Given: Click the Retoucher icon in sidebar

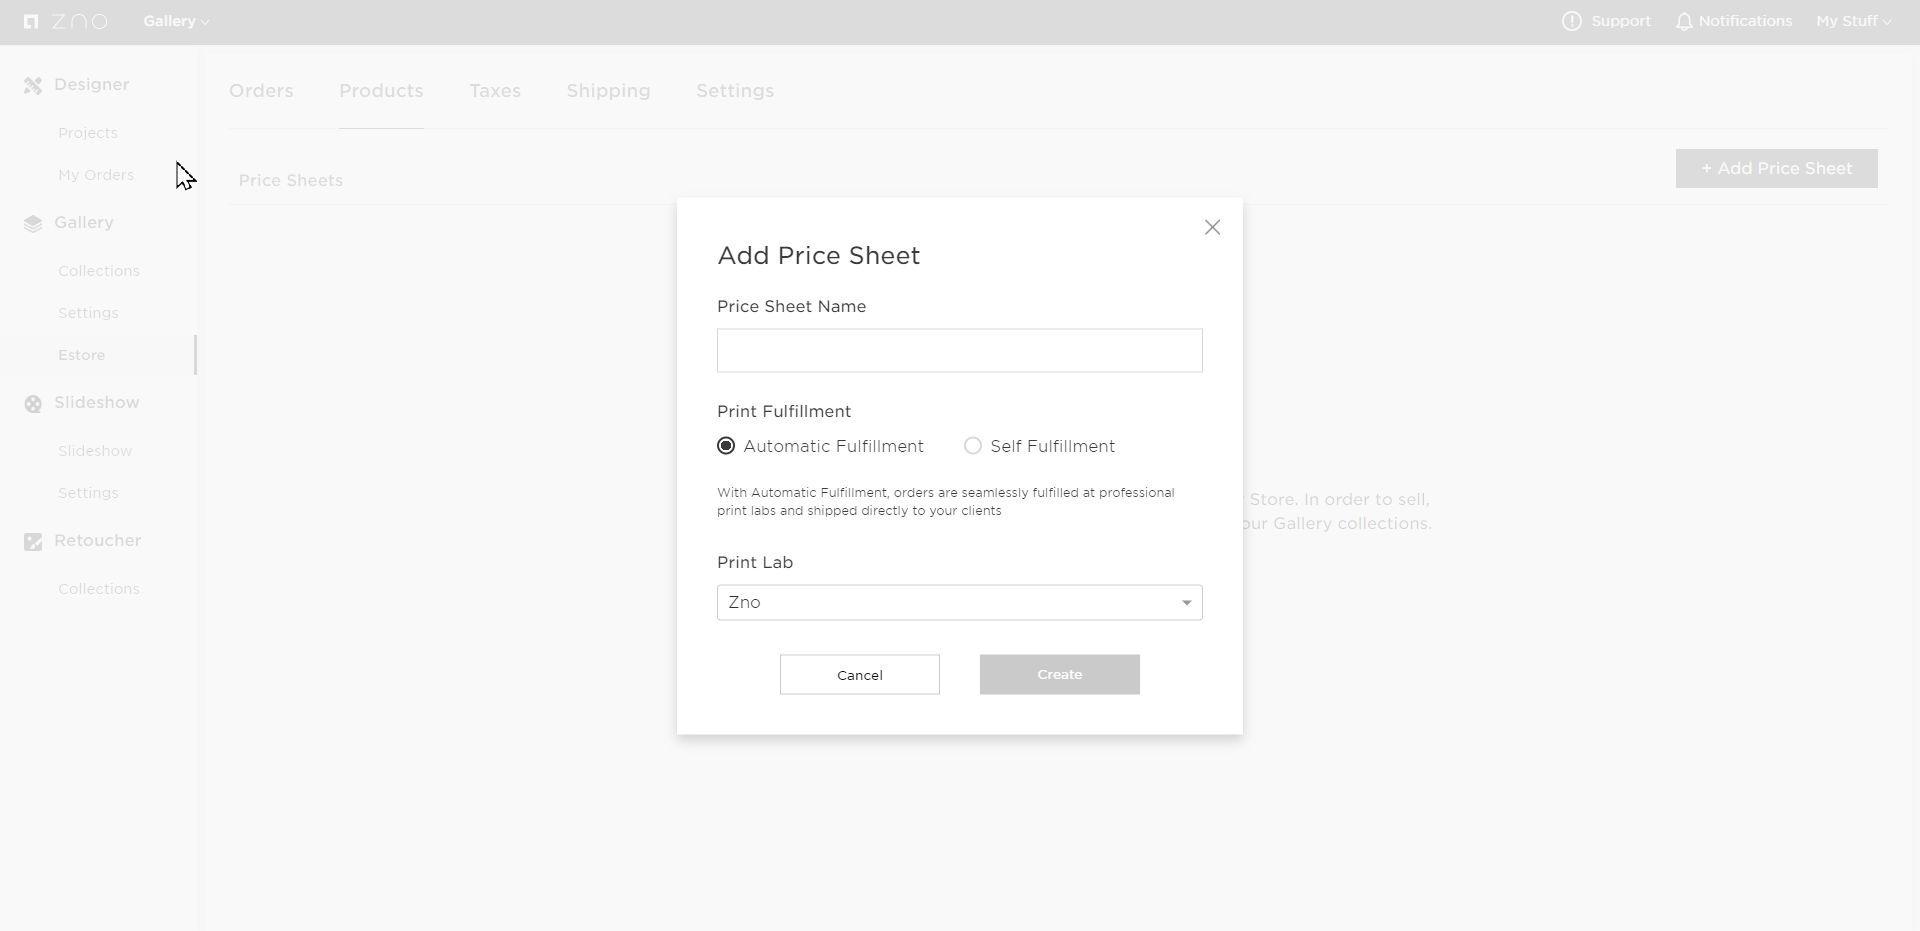Looking at the screenshot, I should coord(33,541).
